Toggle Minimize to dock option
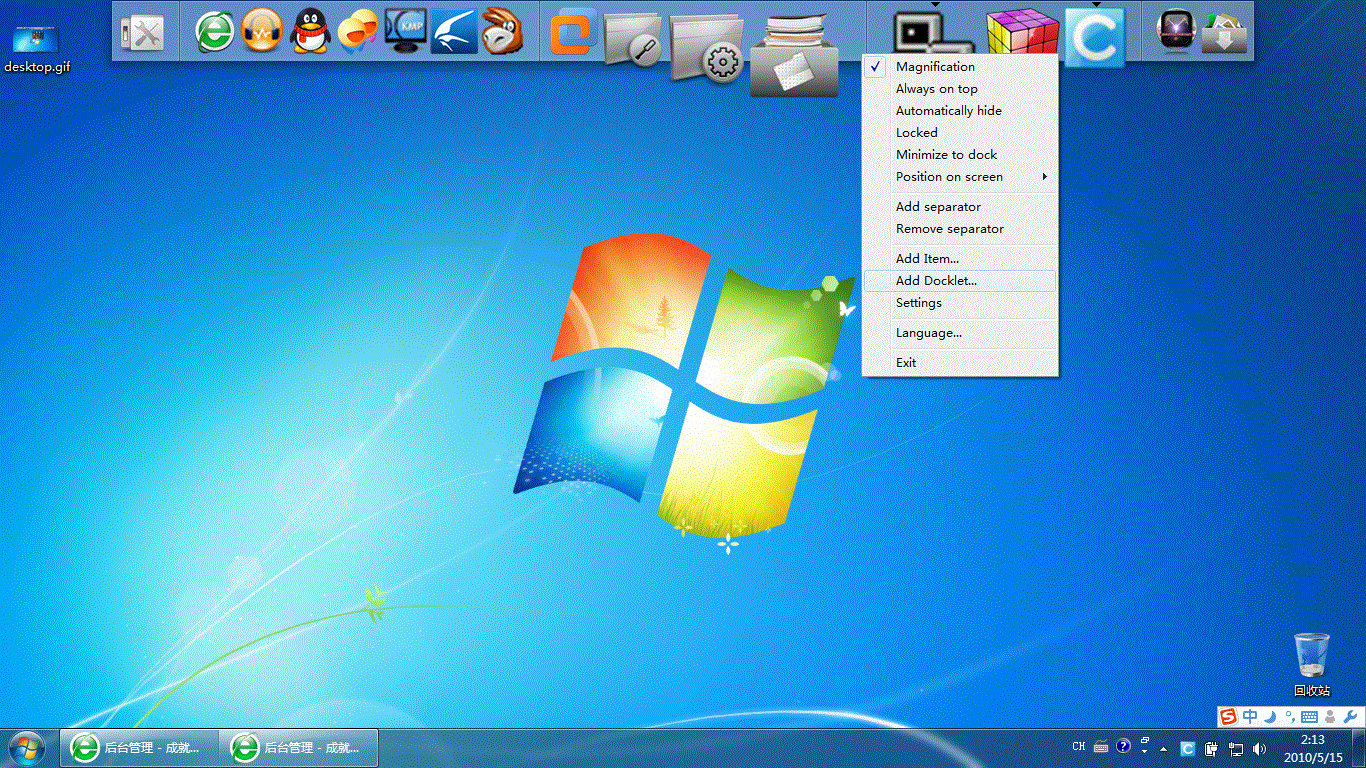Viewport: 1366px width, 768px height. [960, 155]
